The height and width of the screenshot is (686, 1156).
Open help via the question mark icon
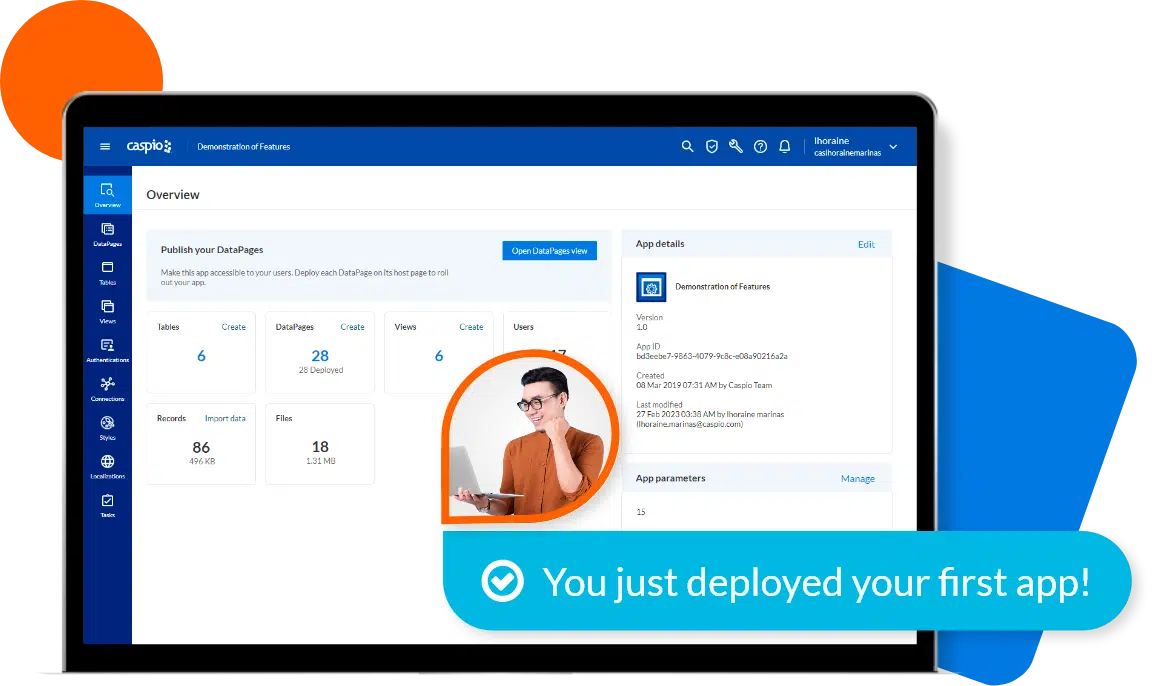click(x=761, y=146)
